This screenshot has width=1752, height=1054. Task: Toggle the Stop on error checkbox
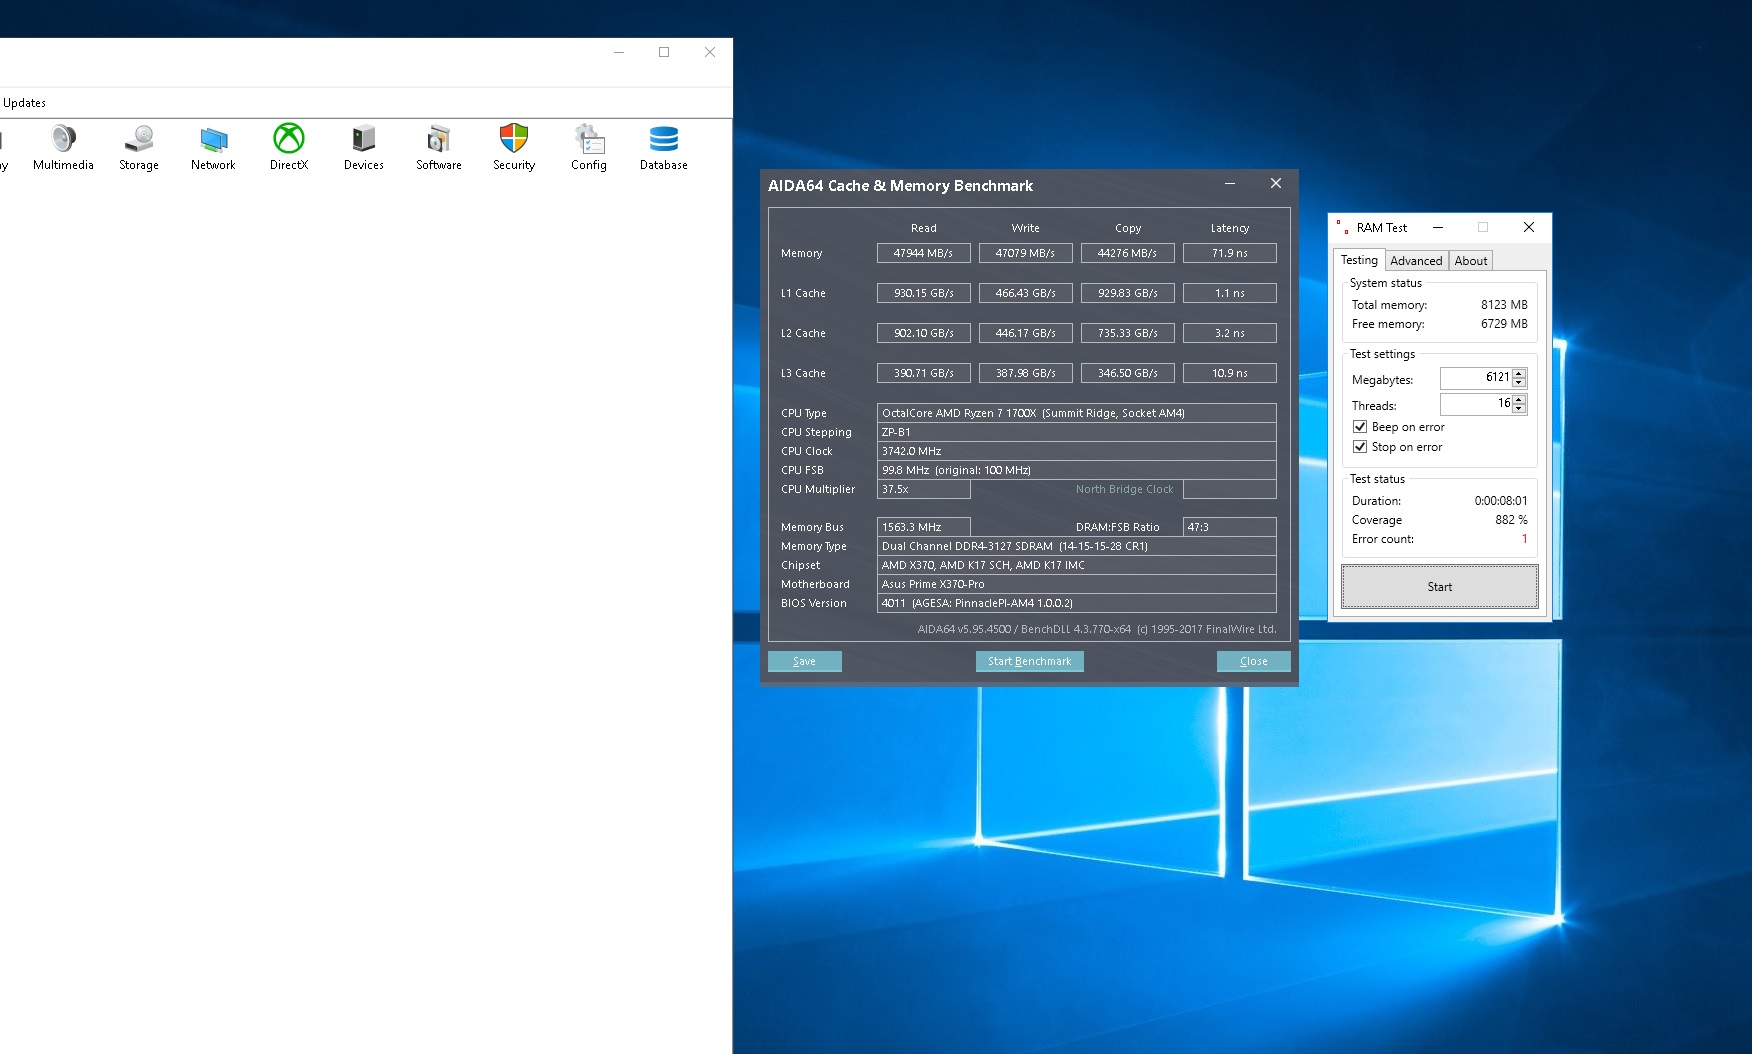tap(1360, 447)
